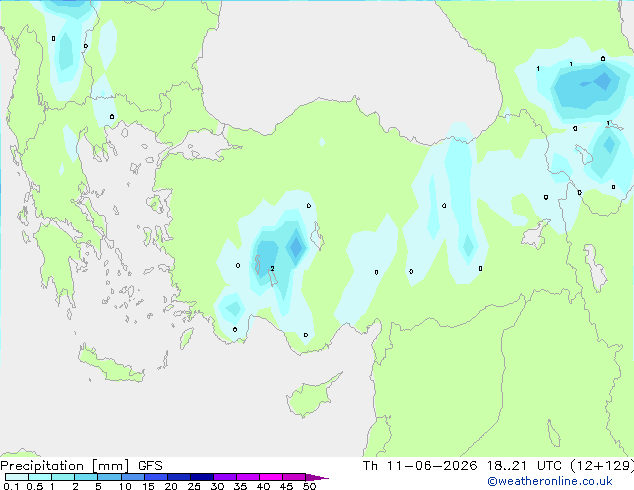Pick the 10–15 mm legend color swatch
The image size is (634, 490).
click(x=132, y=477)
